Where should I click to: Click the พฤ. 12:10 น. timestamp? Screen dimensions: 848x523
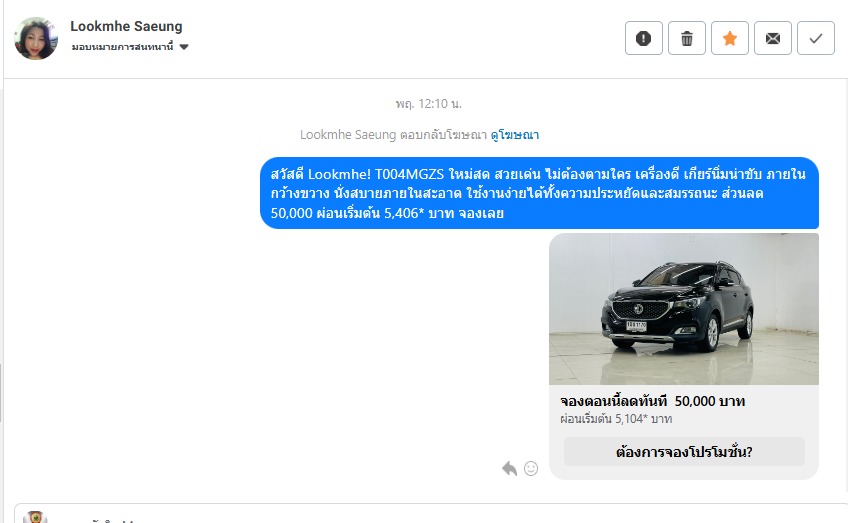tap(428, 104)
